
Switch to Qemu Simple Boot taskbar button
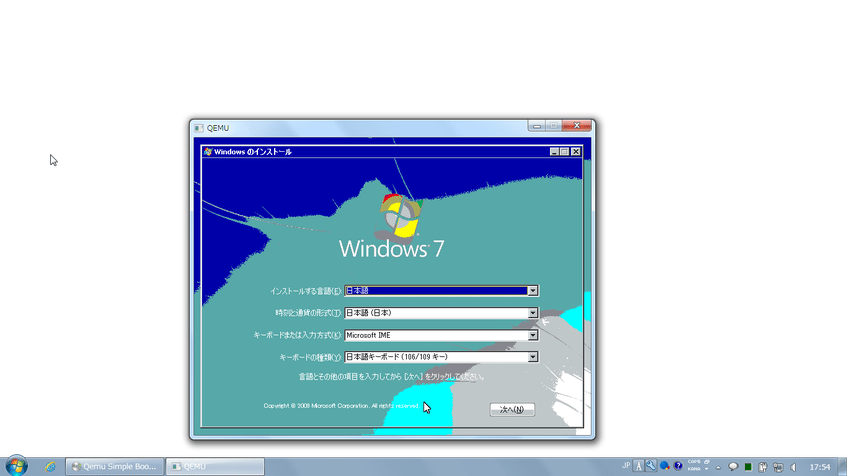(115, 466)
